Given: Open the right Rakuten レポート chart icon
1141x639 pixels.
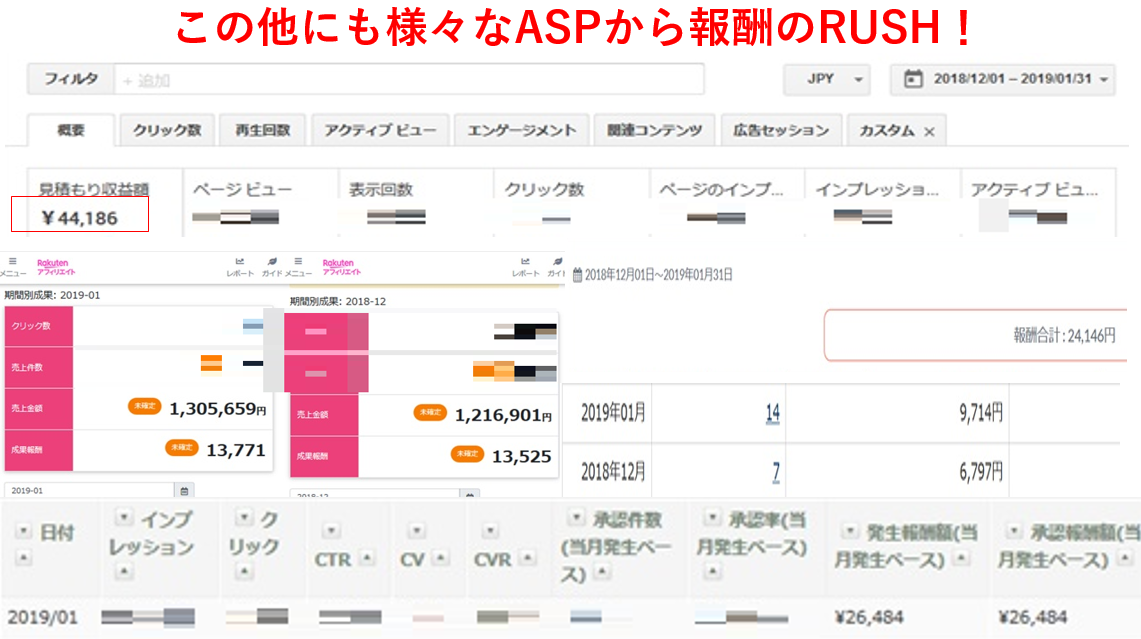Looking at the screenshot, I should (x=525, y=262).
